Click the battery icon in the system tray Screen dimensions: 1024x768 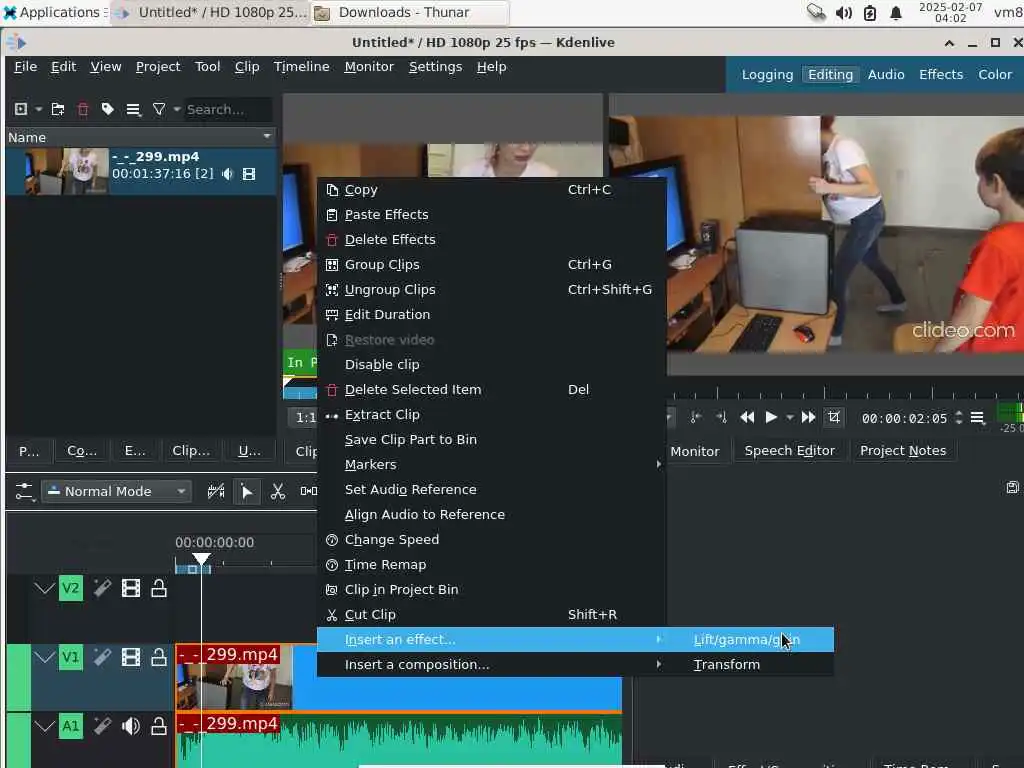point(870,13)
